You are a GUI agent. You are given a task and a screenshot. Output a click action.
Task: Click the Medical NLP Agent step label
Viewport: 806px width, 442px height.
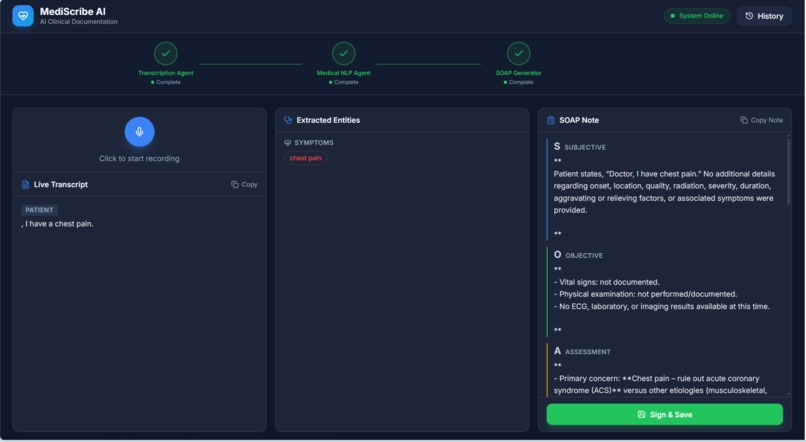pyautogui.click(x=343, y=73)
